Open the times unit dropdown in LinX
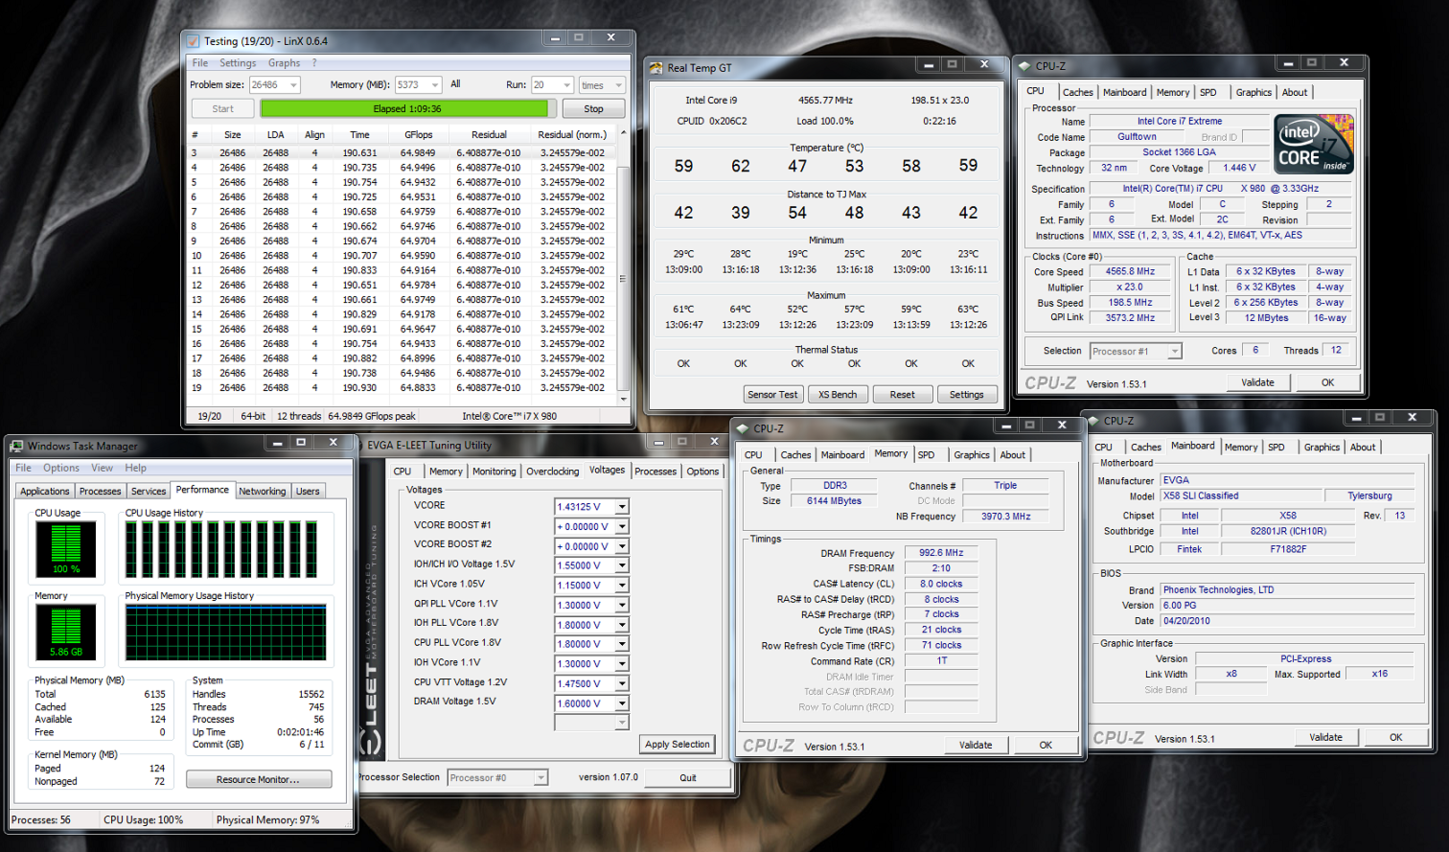Viewport: 1449px width, 852px height. pyautogui.click(x=619, y=85)
